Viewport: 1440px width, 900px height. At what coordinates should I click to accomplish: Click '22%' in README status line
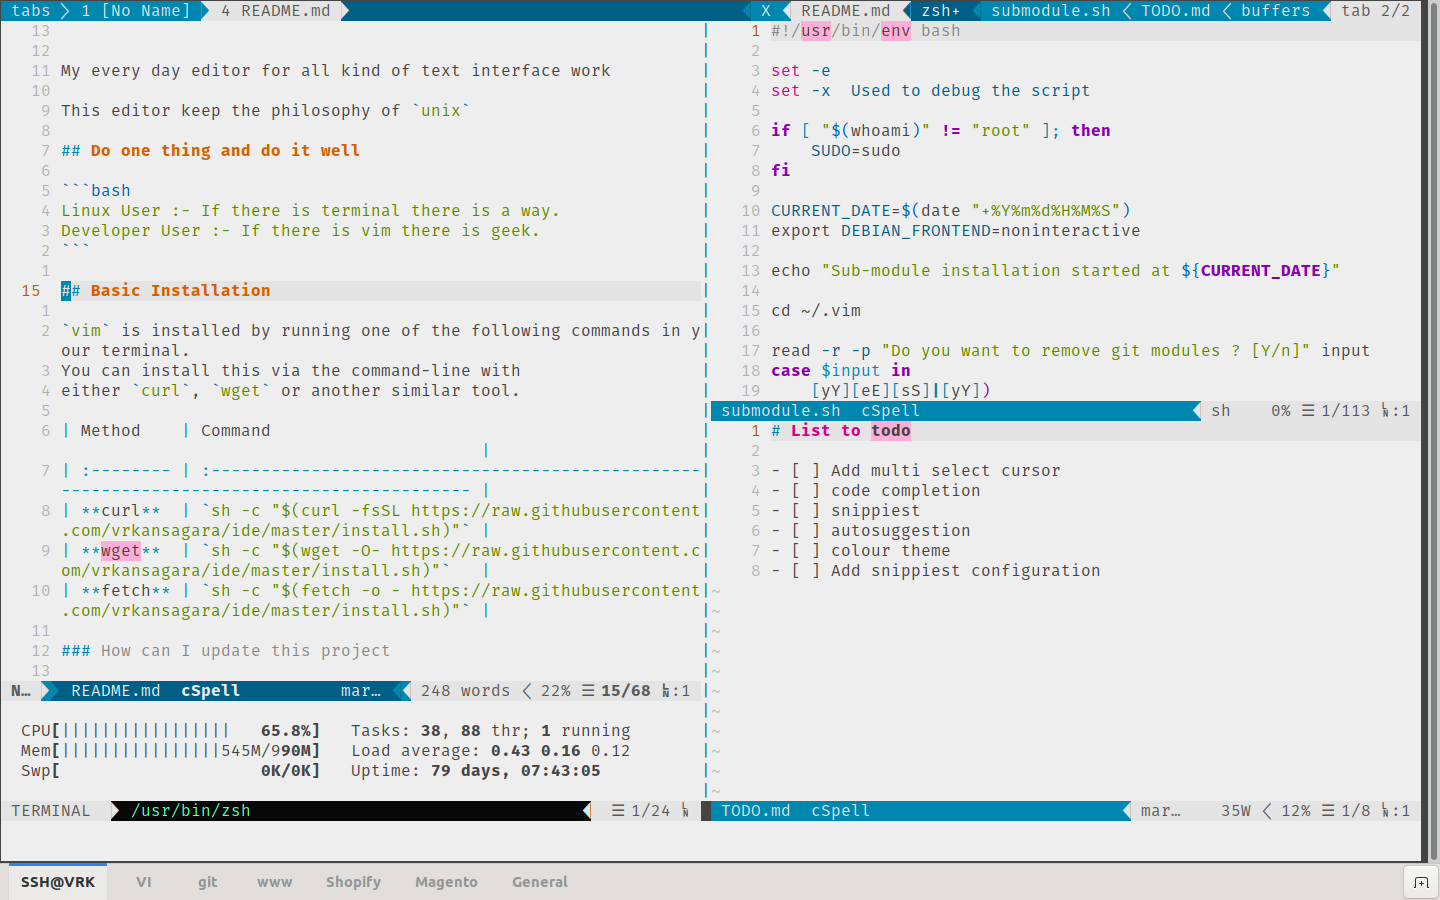tap(556, 691)
